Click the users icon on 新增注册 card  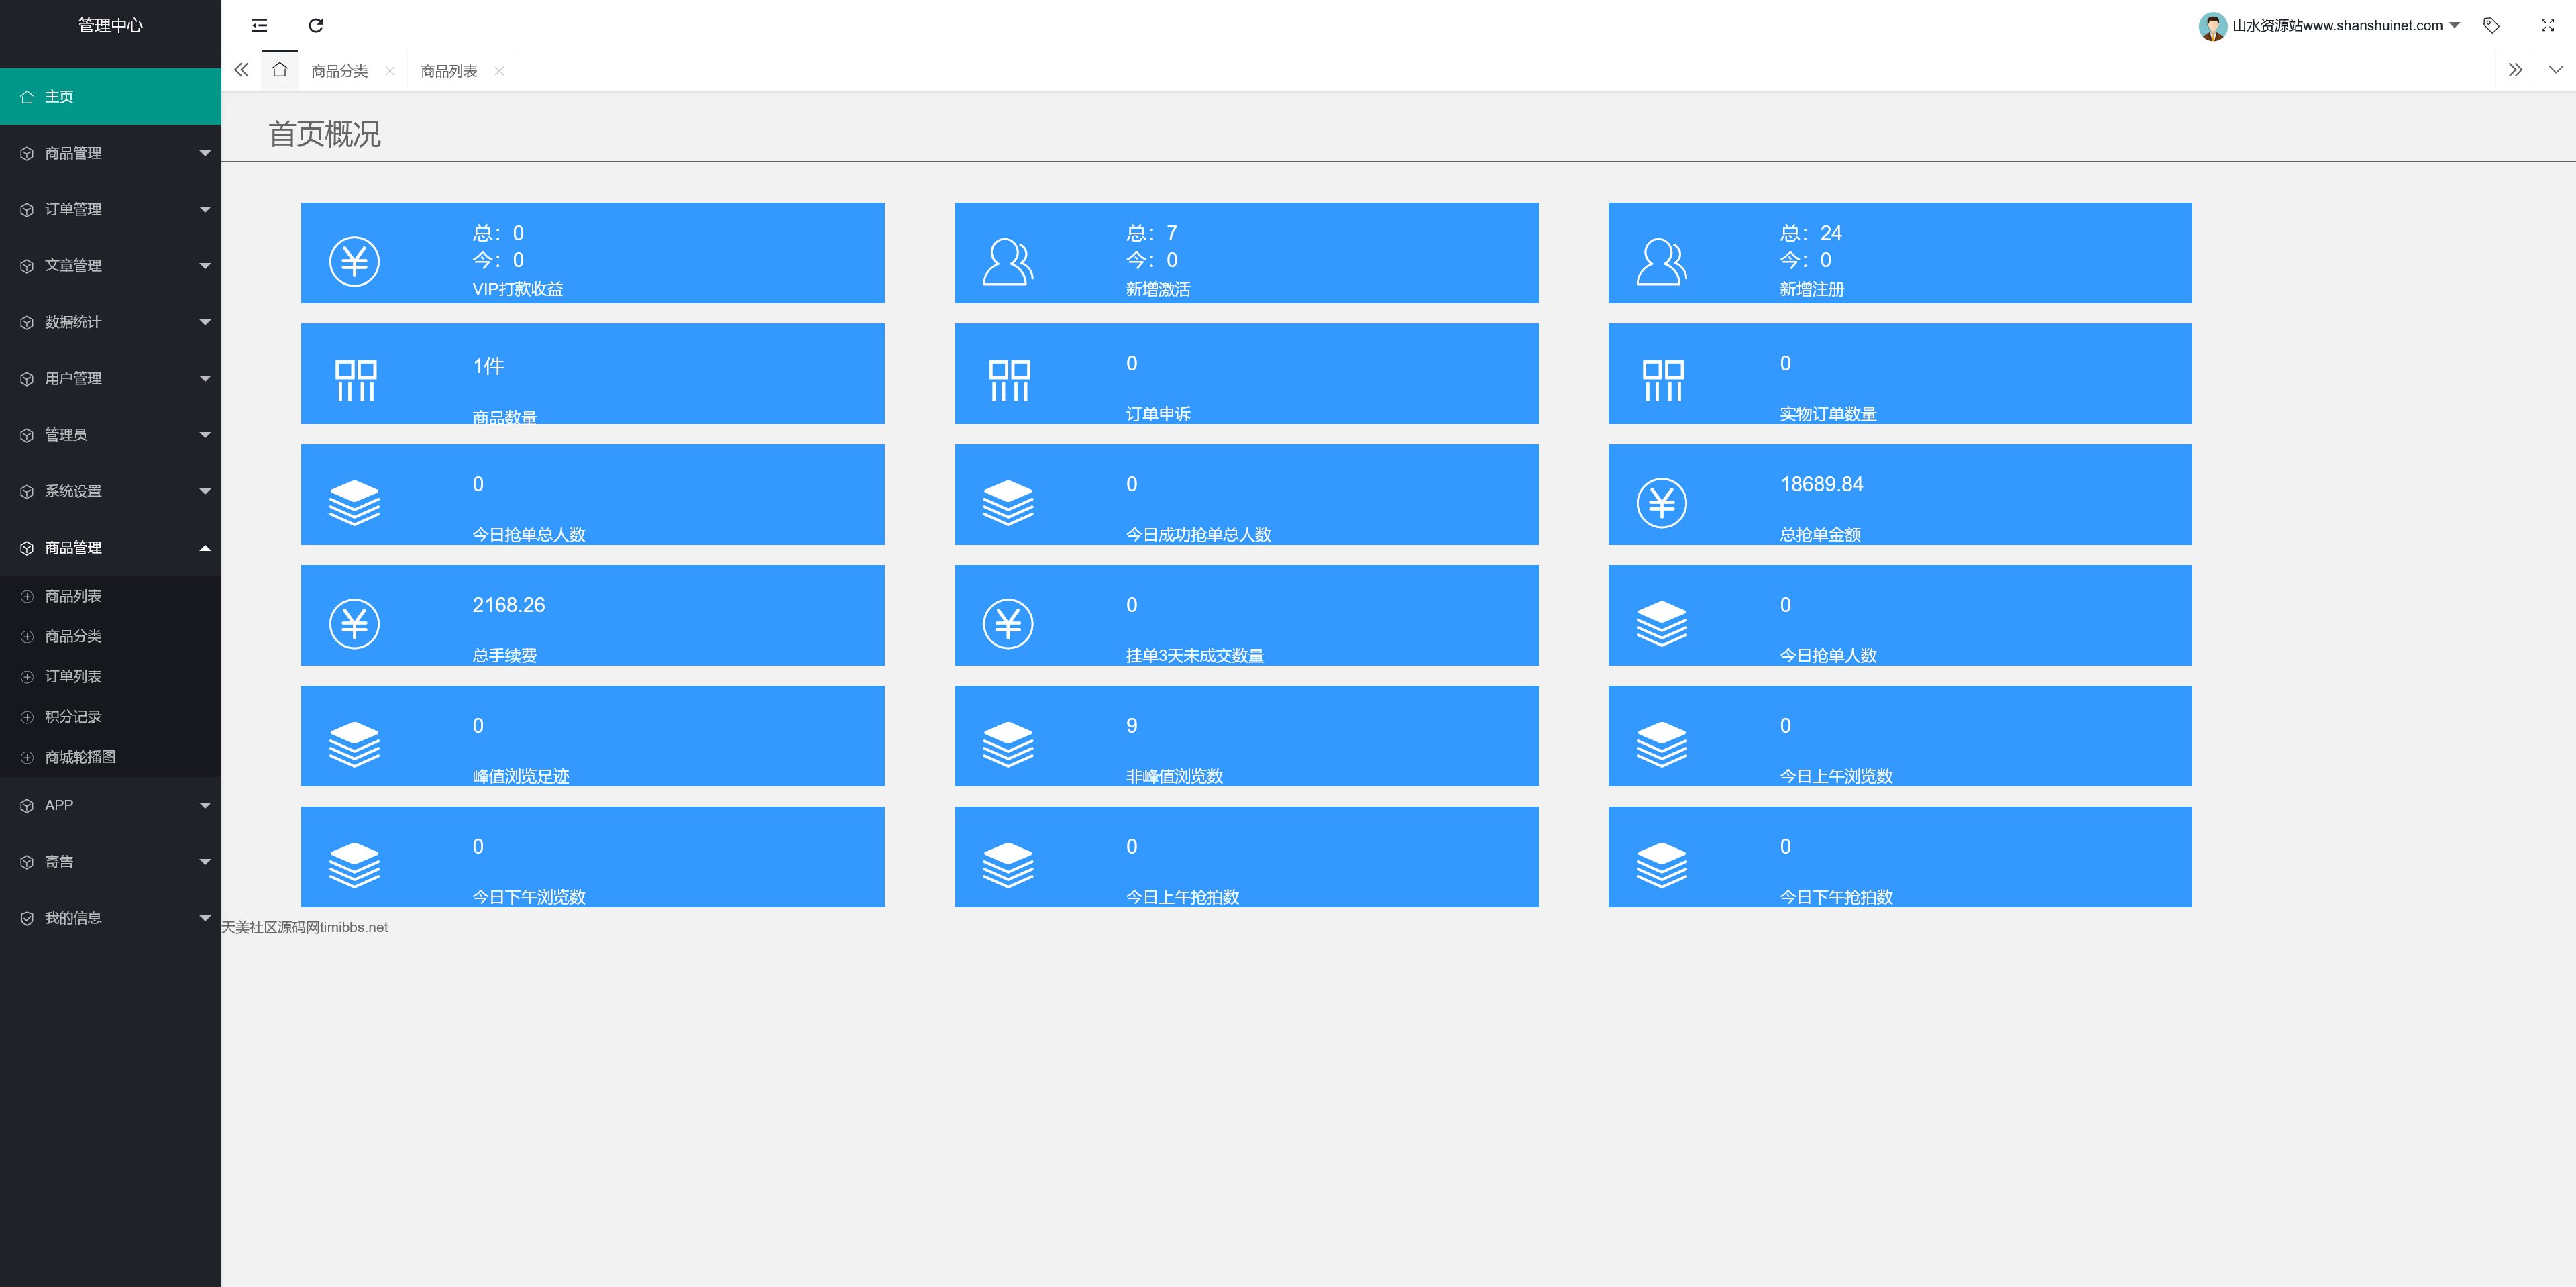(x=1661, y=261)
